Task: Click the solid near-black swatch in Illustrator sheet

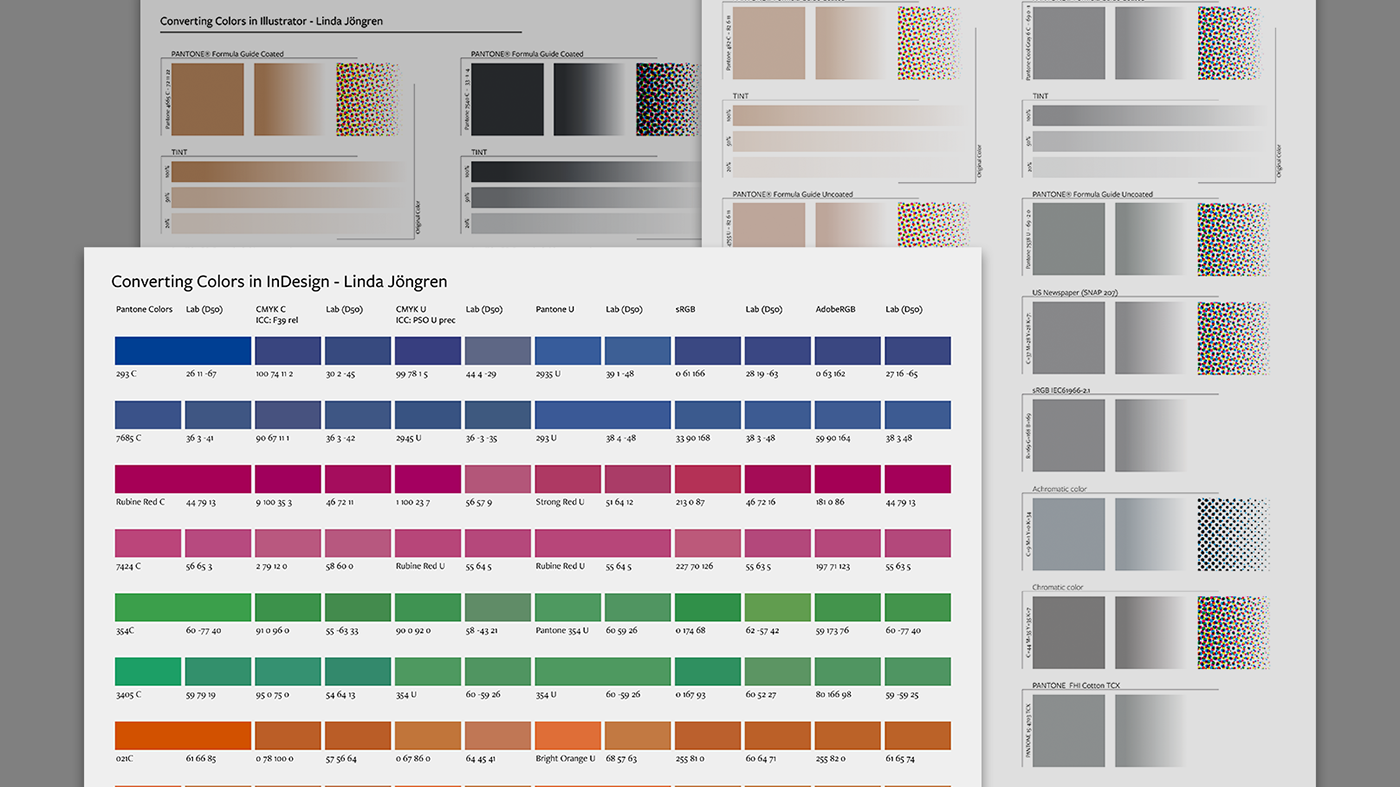Action: tap(508, 99)
